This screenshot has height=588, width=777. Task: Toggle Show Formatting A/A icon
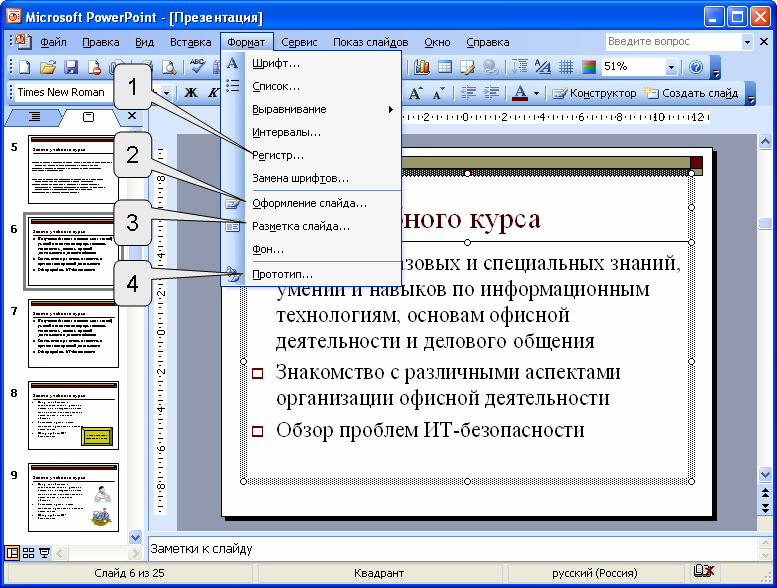coord(543,66)
